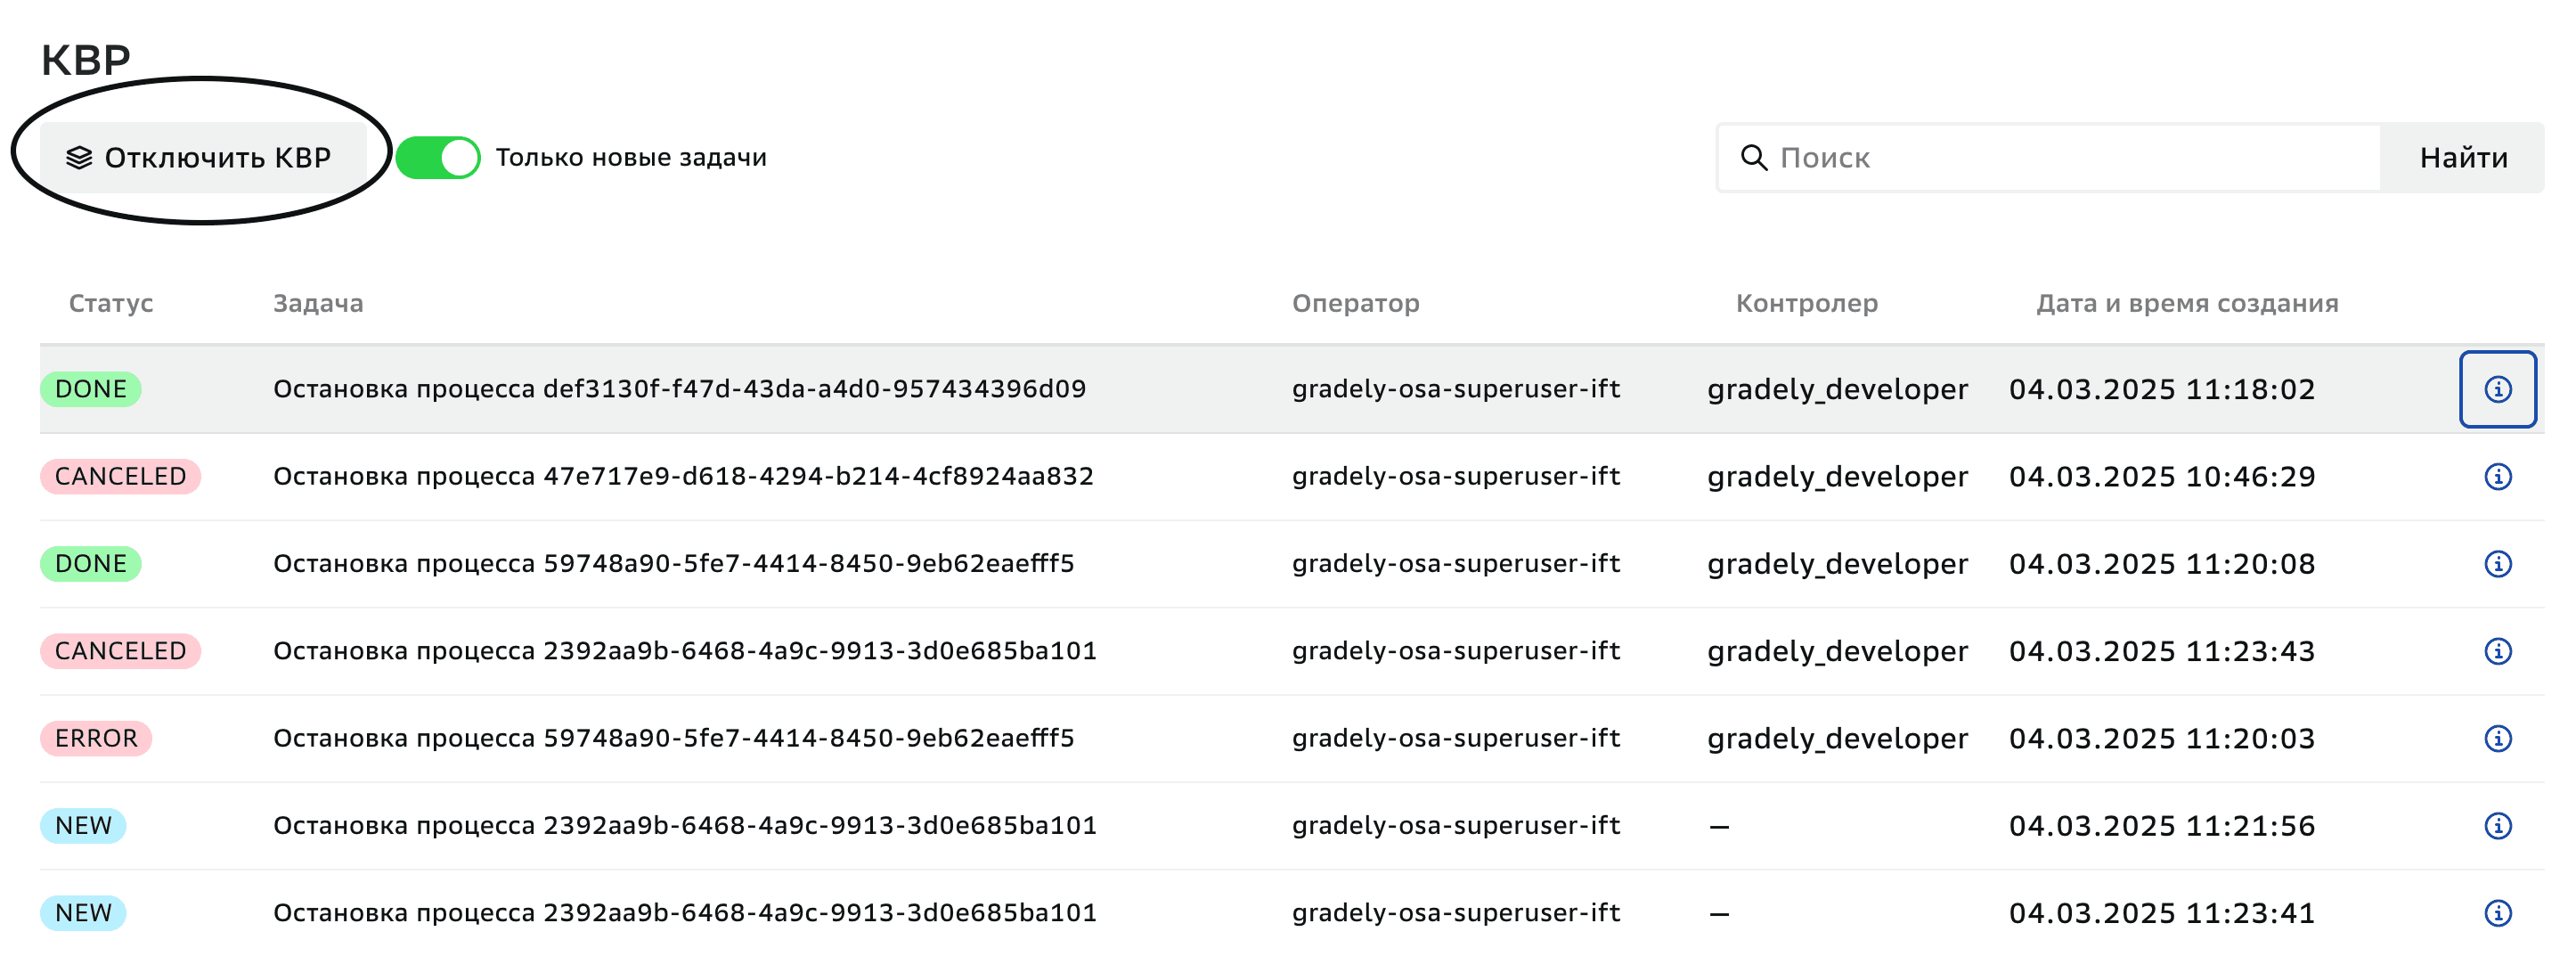This screenshot has width=2576, height=956.
Task: Click the 'Оператор' column header
Action: pos(1355,303)
